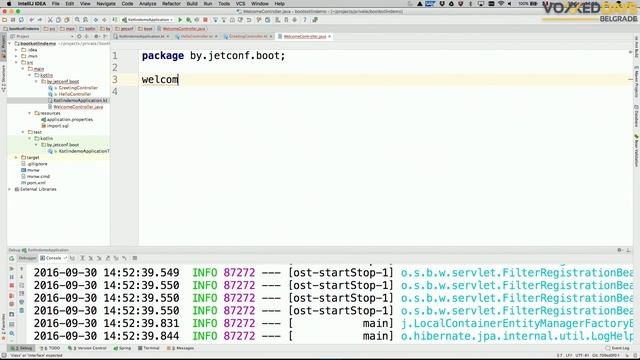Click the src breadcrumb in navigation bar
This screenshot has height=360, width=640.
(50, 29)
